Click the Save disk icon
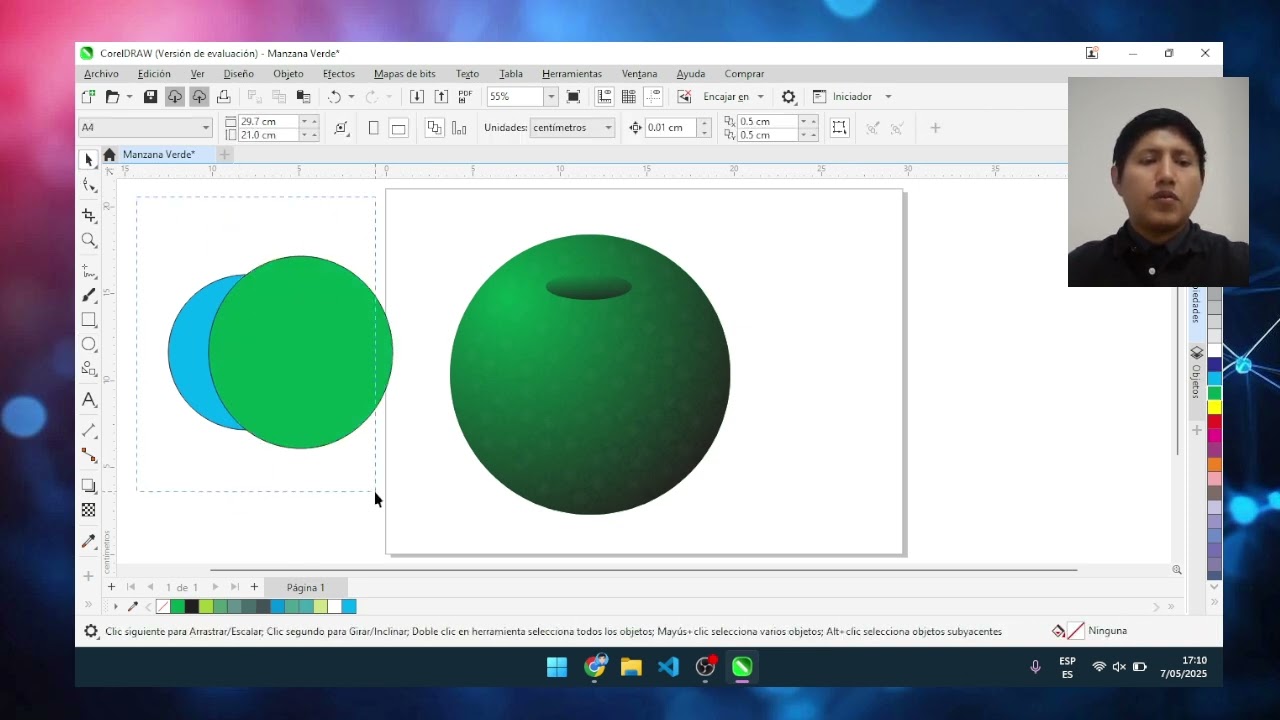1280x720 pixels. point(150,97)
